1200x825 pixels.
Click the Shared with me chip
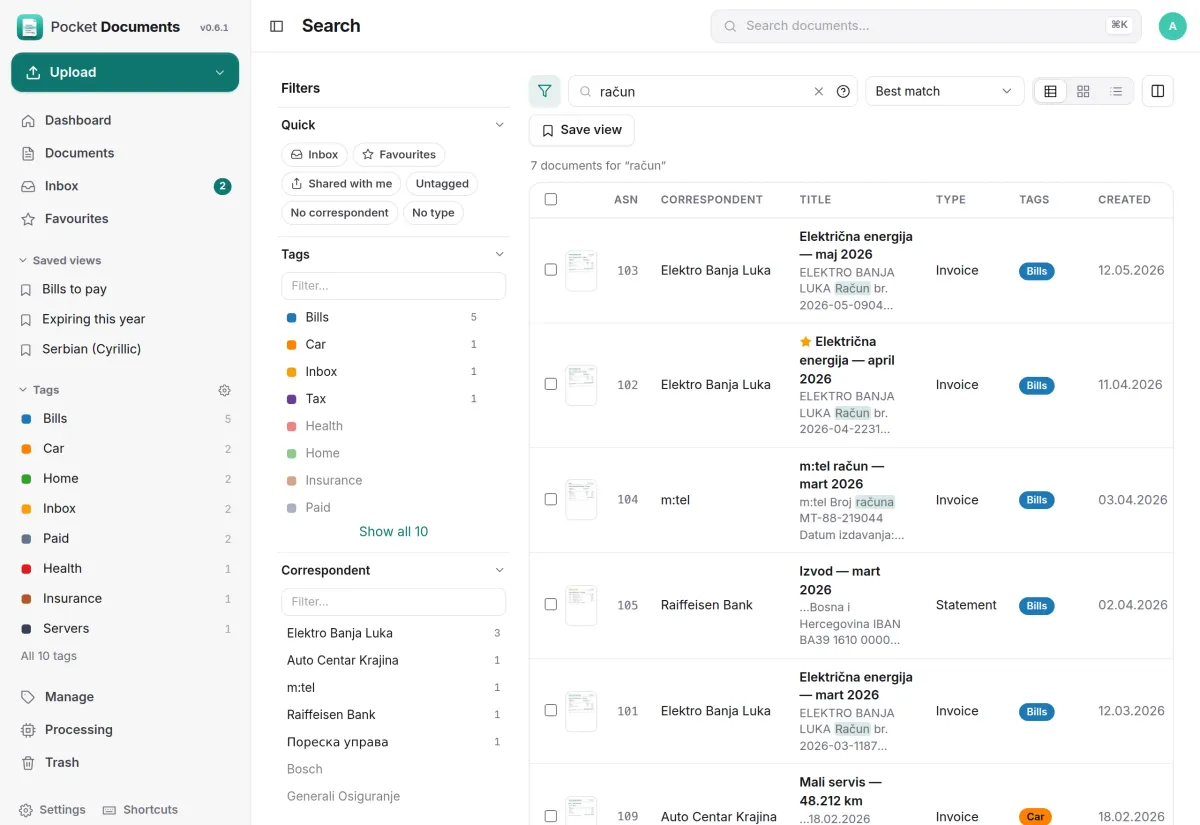tap(341, 184)
